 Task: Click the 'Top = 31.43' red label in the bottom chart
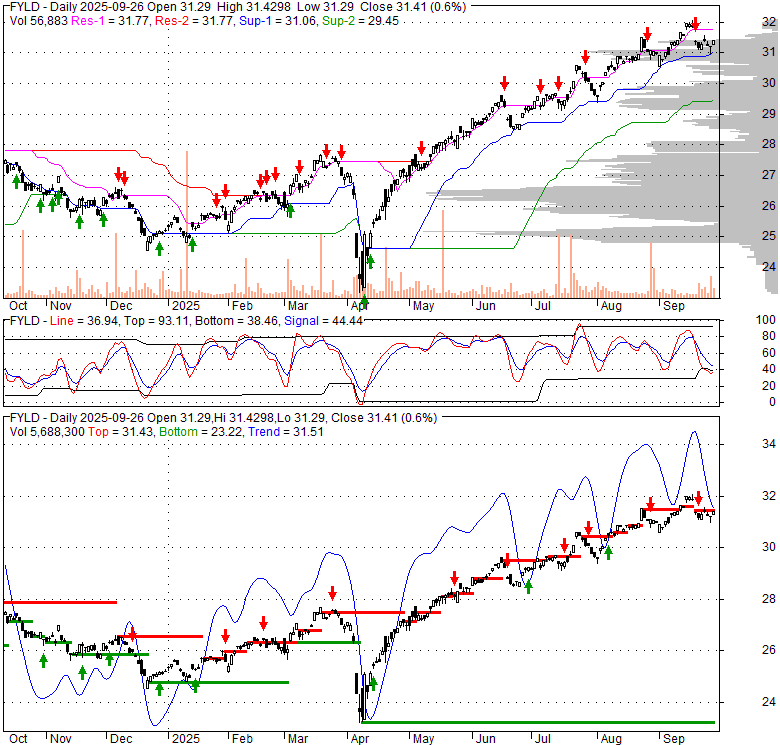point(120,432)
